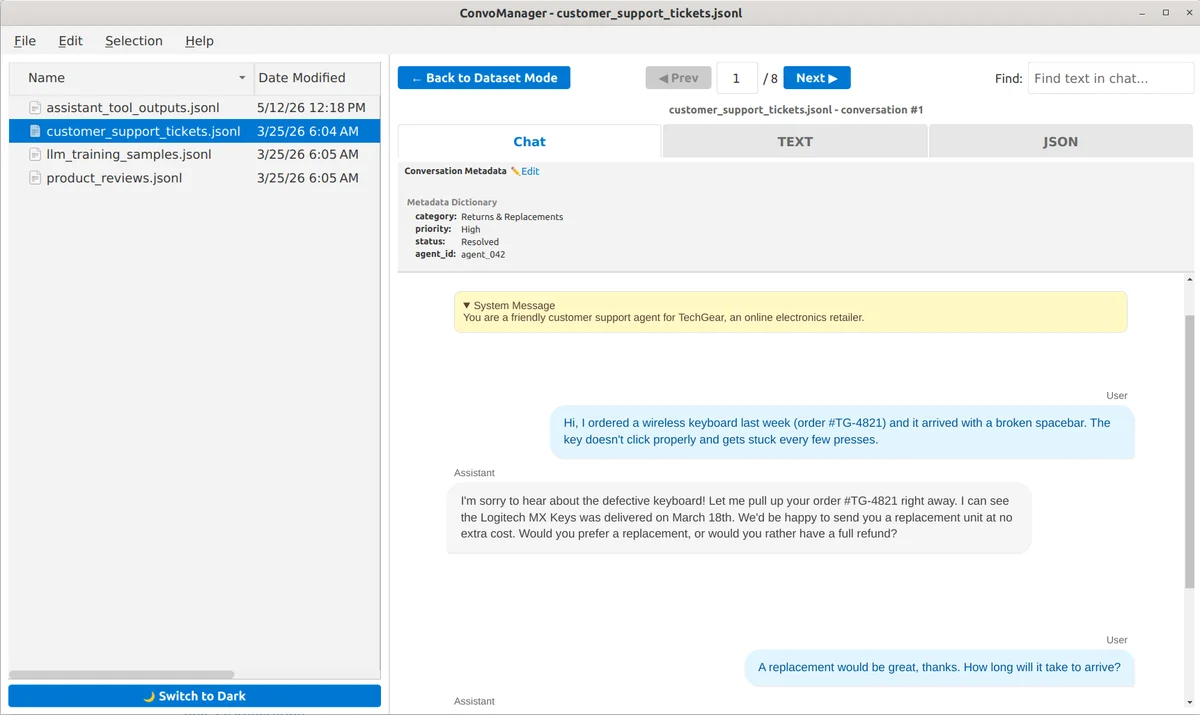Open the Selection menu
Screen dimensions: 1200x715
[134, 41]
